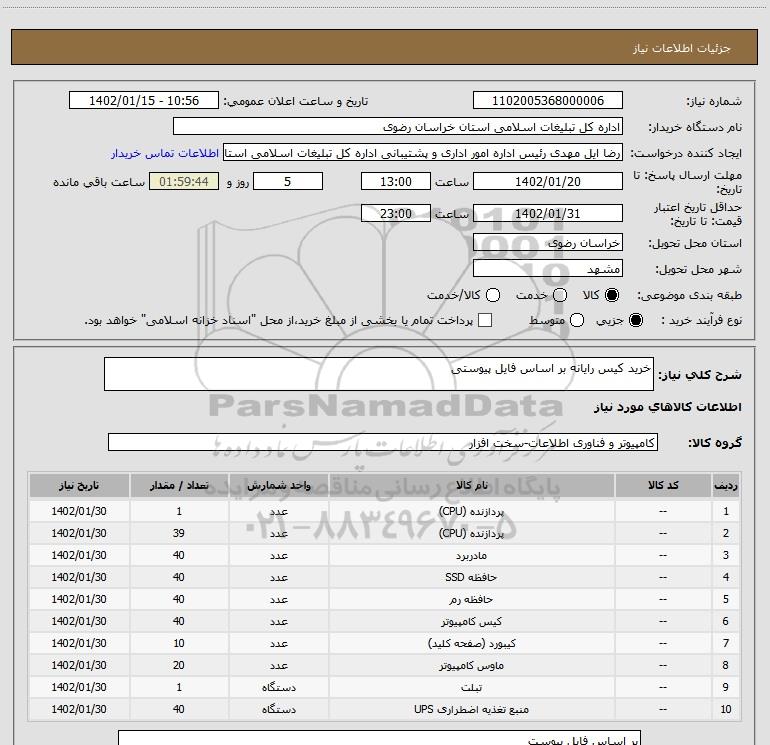
Task: Click the delivery province field خراسان رضوی
Action: point(548,242)
